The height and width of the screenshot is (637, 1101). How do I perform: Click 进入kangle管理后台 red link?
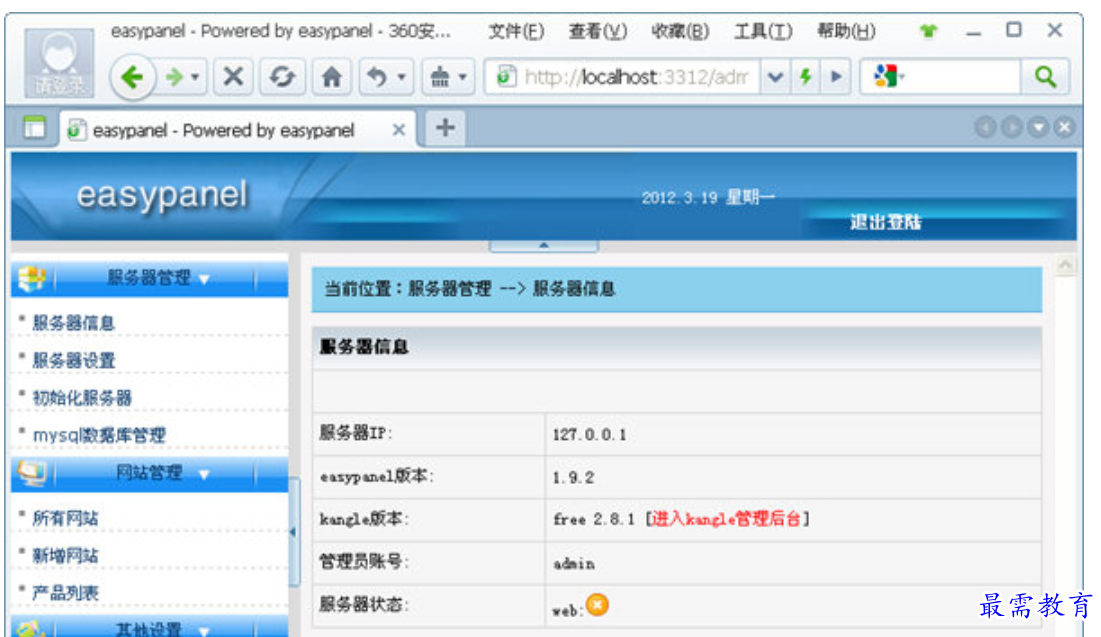[x=726, y=519]
